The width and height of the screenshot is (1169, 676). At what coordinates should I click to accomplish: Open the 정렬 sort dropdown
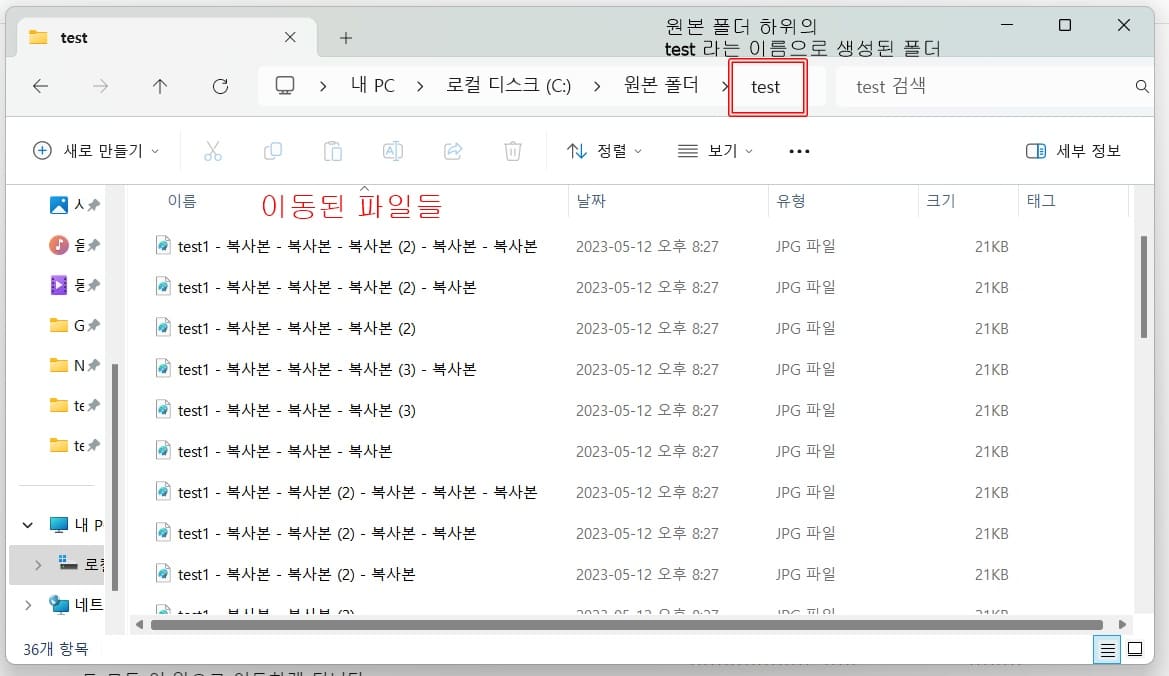[x=604, y=151]
